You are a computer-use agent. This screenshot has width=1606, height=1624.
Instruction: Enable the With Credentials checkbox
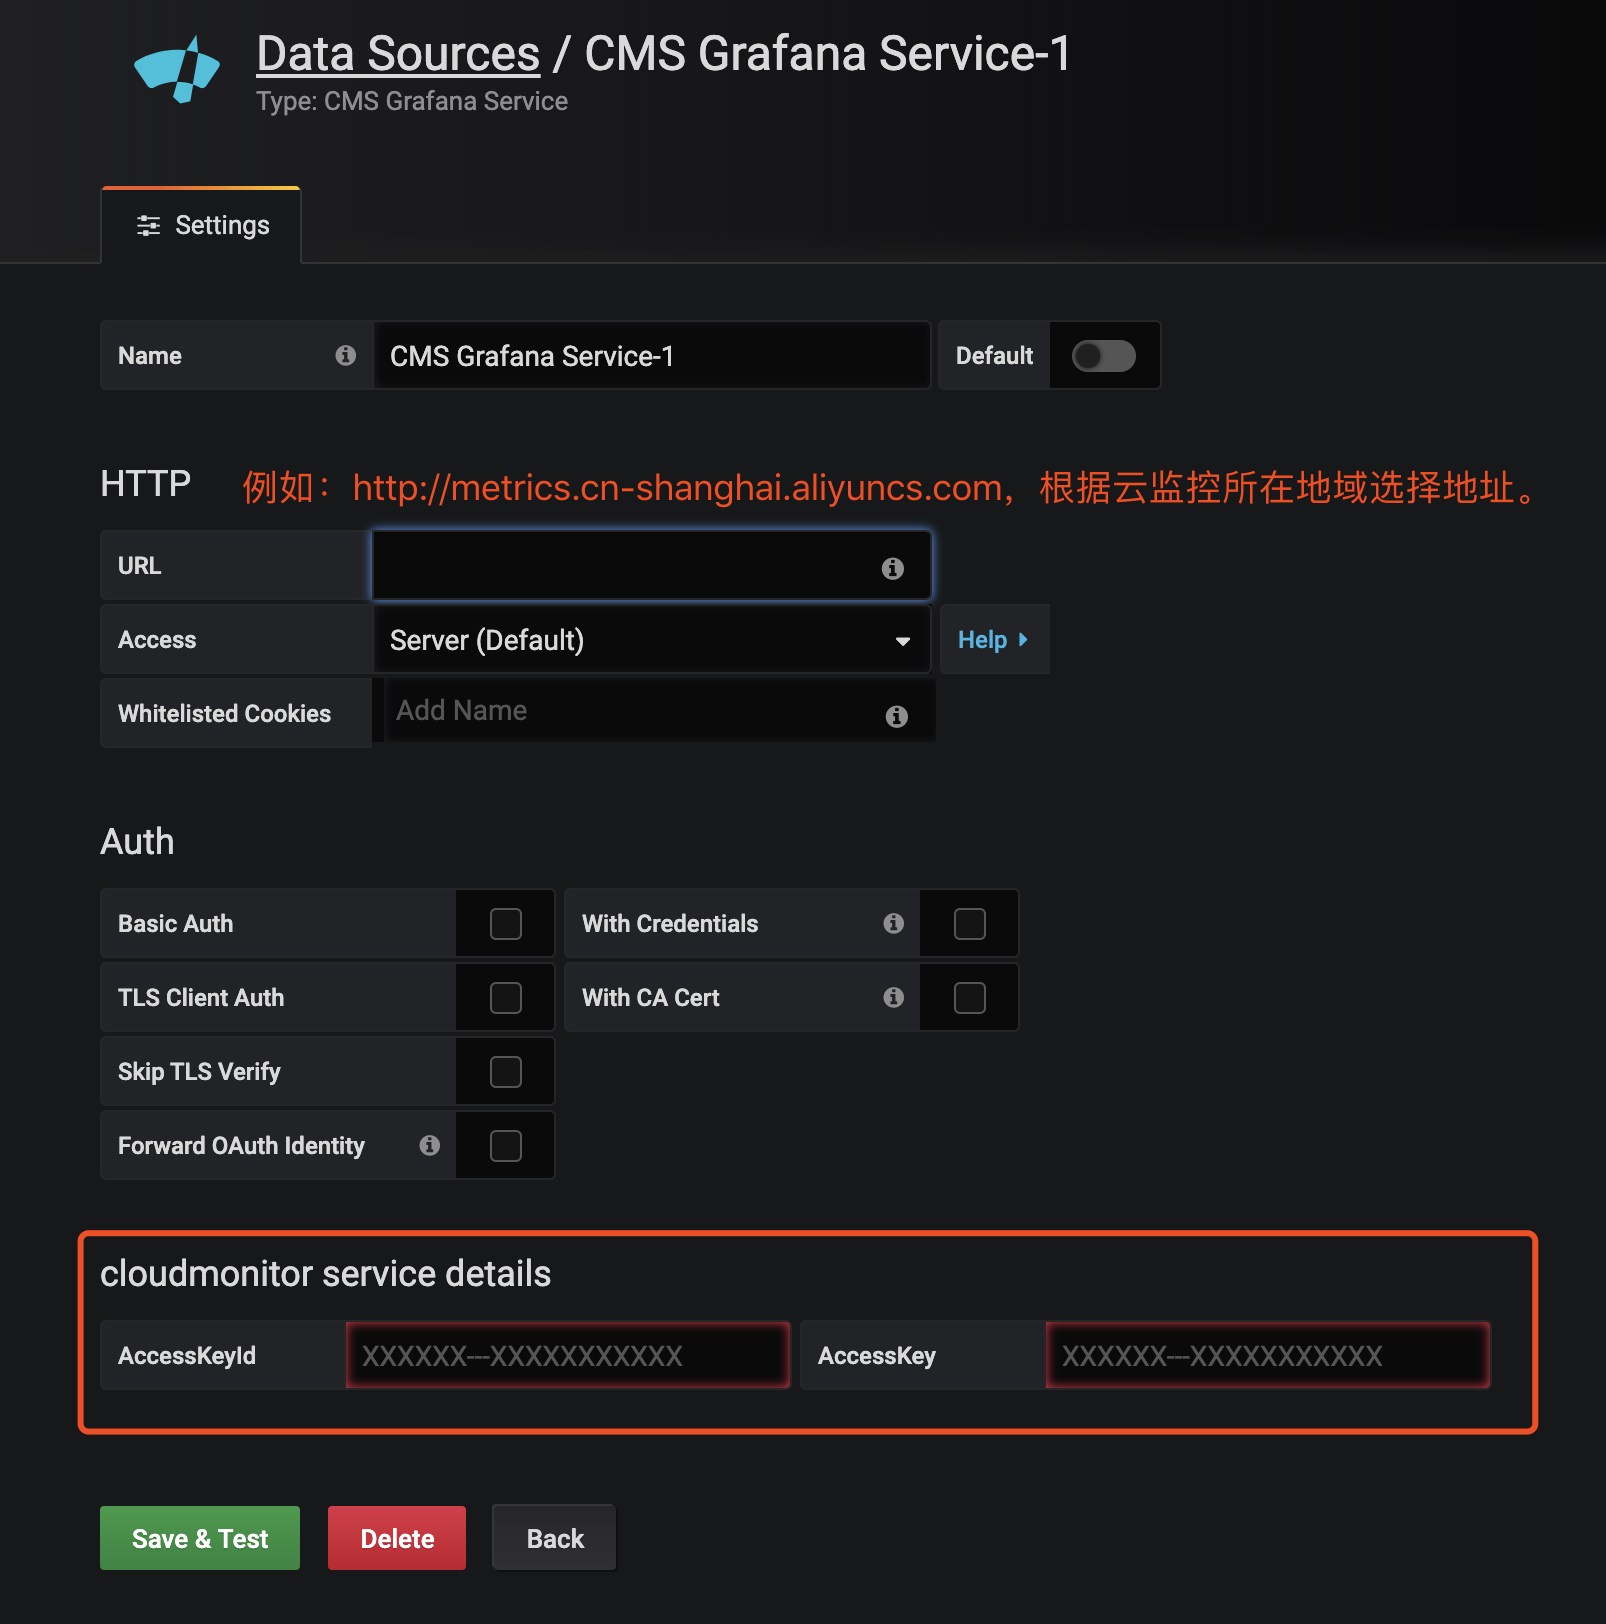pyautogui.click(x=970, y=923)
